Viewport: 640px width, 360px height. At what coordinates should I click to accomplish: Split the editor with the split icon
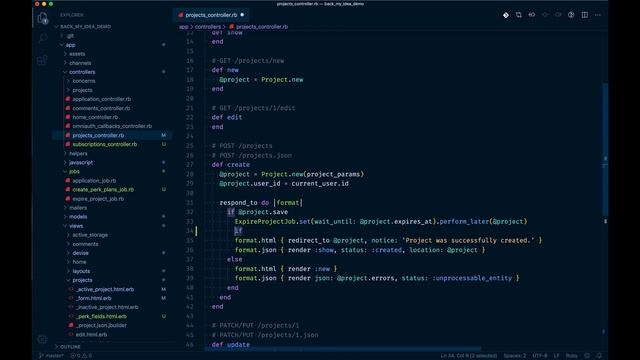coord(585,15)
